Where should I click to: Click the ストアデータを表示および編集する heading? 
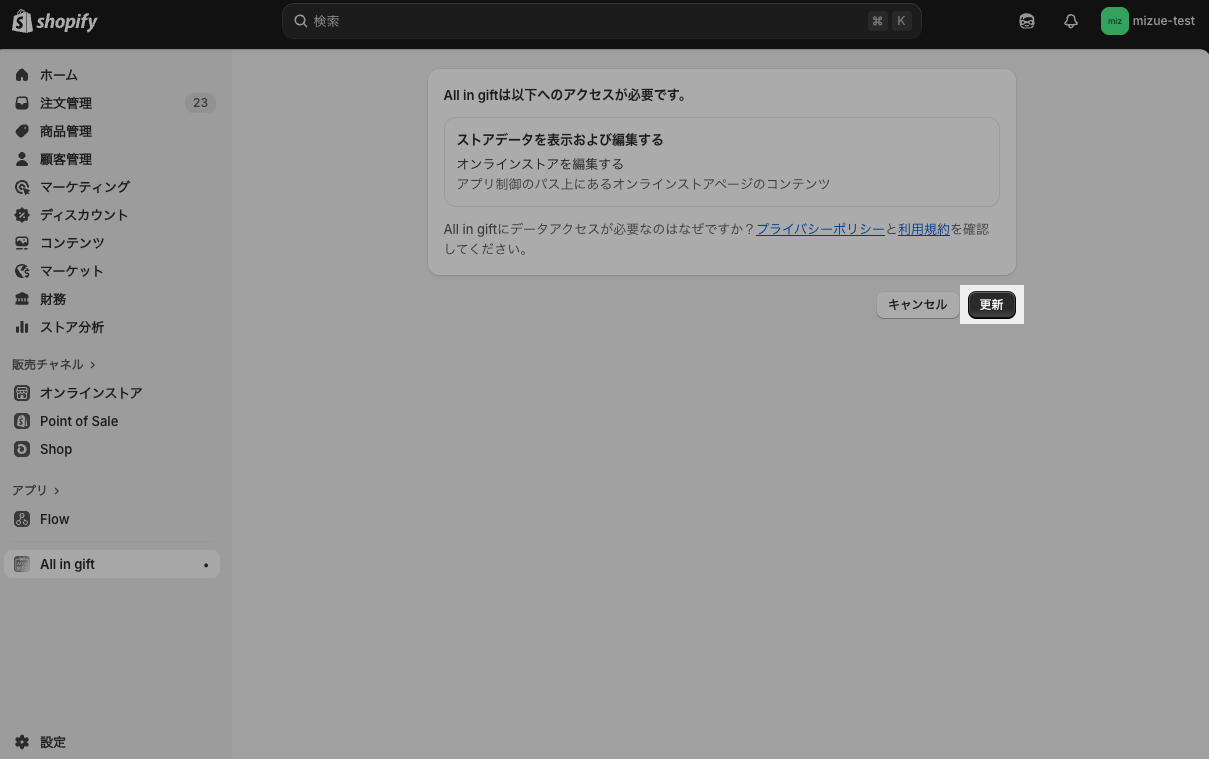click(x=560, y=140)
